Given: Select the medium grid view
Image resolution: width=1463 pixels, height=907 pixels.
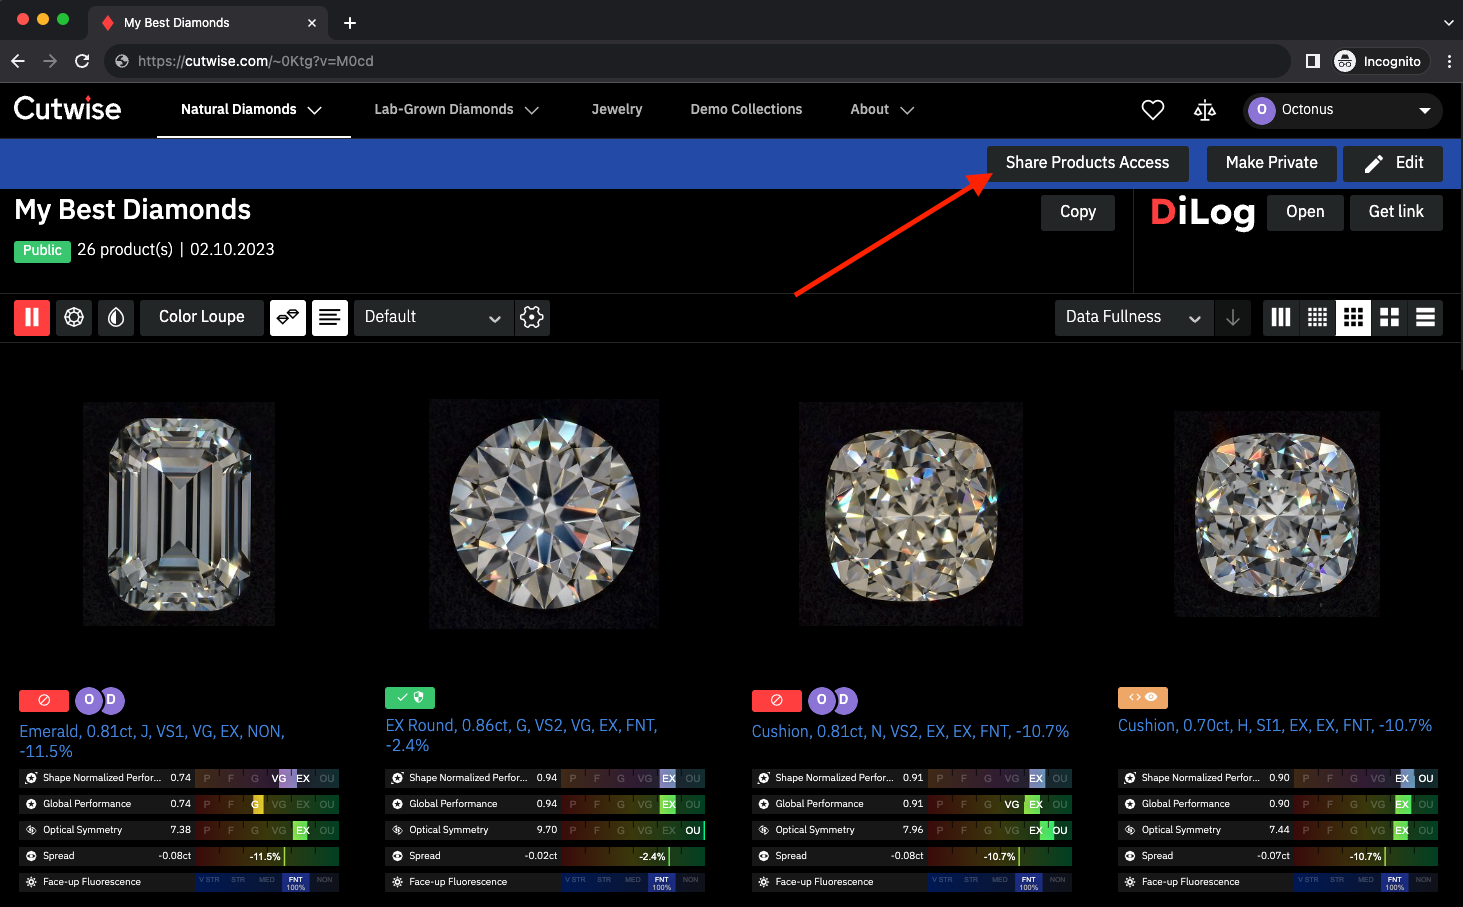Looking at the screenshot, I should point(1353,317).
